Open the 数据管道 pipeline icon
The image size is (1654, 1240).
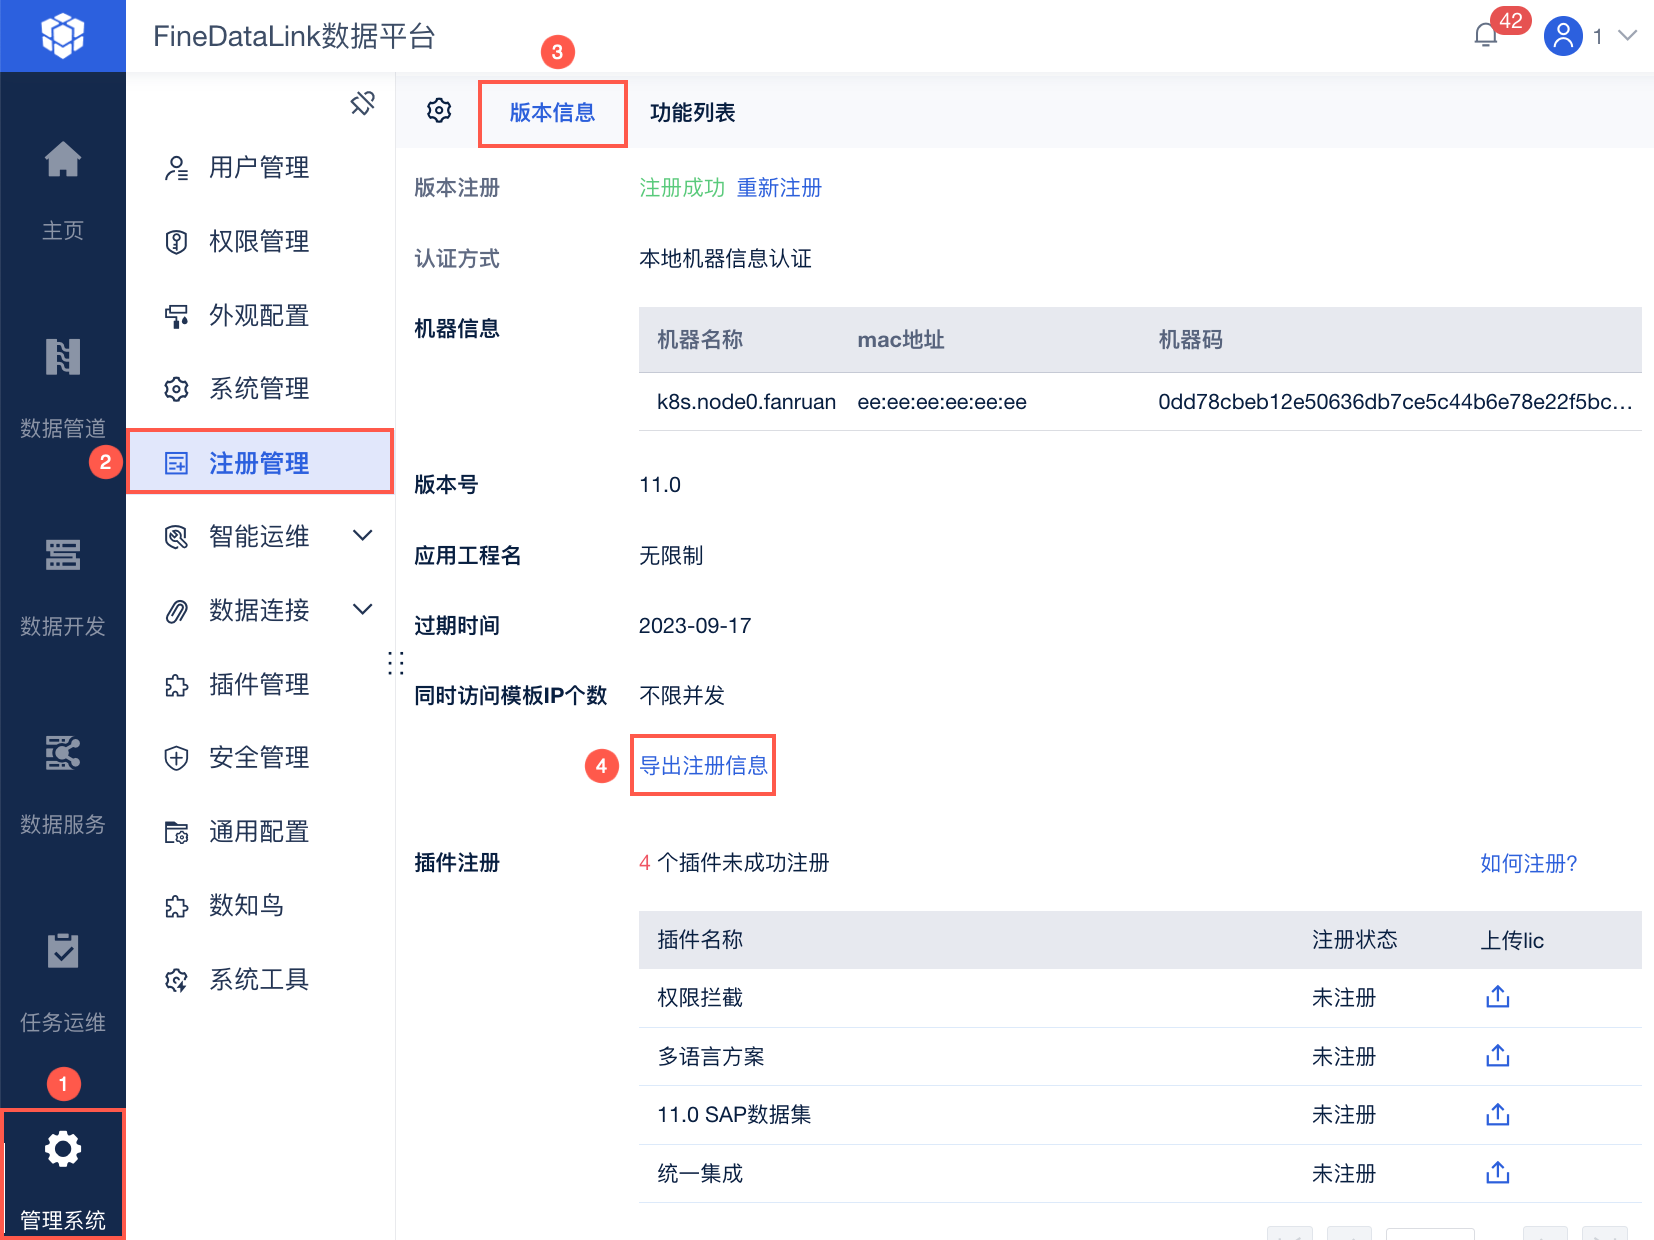tap(62, 356)
